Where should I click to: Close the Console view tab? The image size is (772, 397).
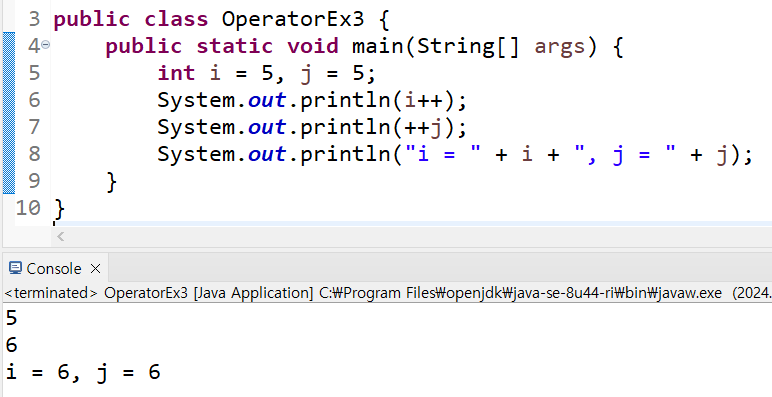(96, 268)
